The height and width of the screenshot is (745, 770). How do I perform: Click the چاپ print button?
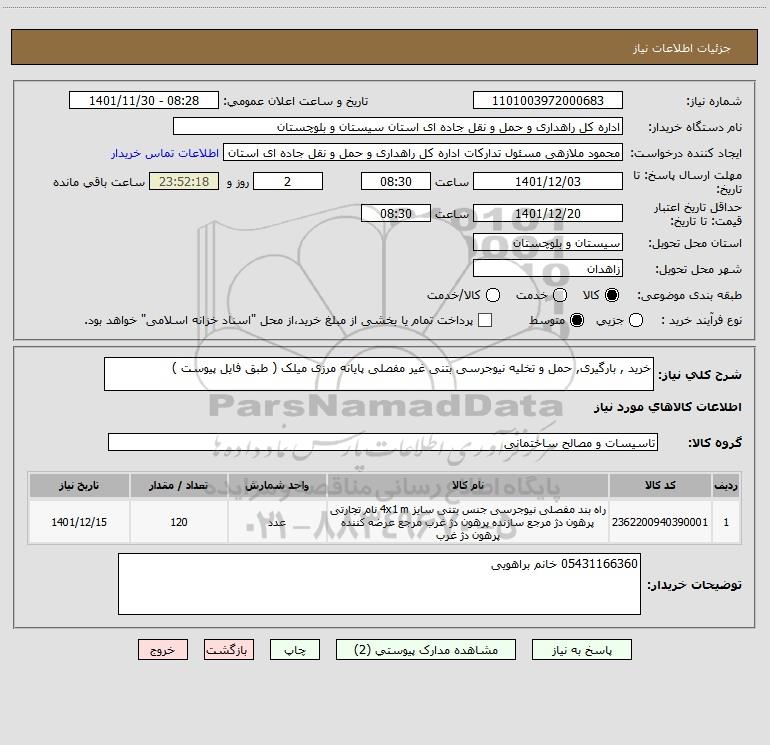pos(295,650)
